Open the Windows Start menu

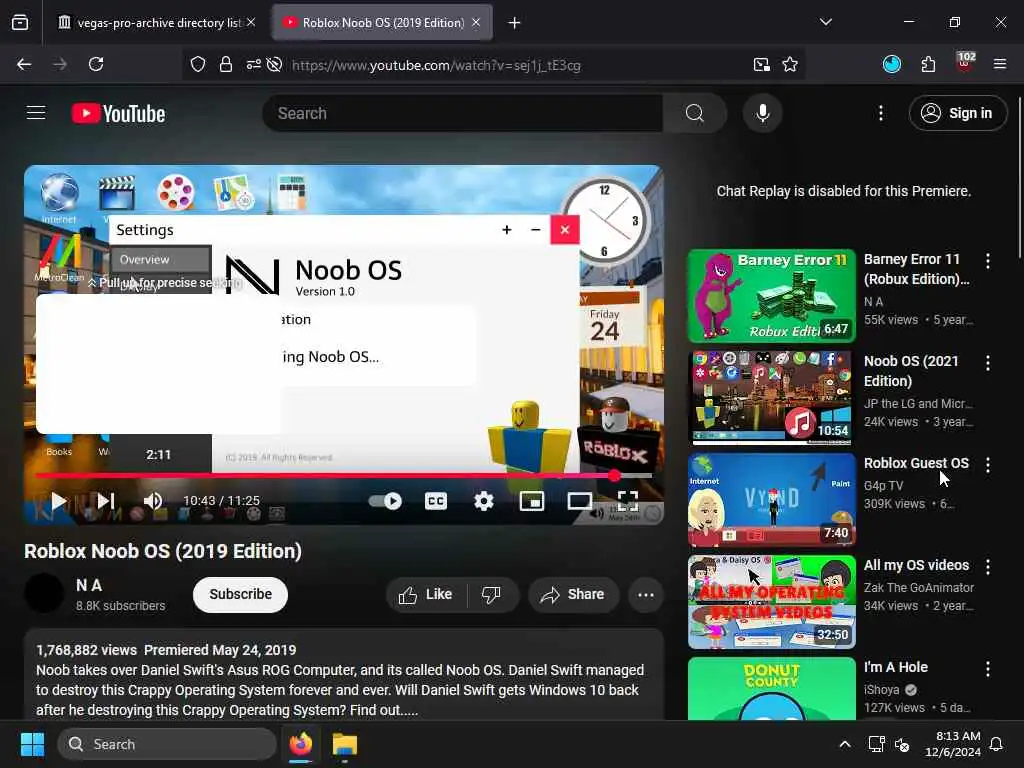tap(32, 744)
